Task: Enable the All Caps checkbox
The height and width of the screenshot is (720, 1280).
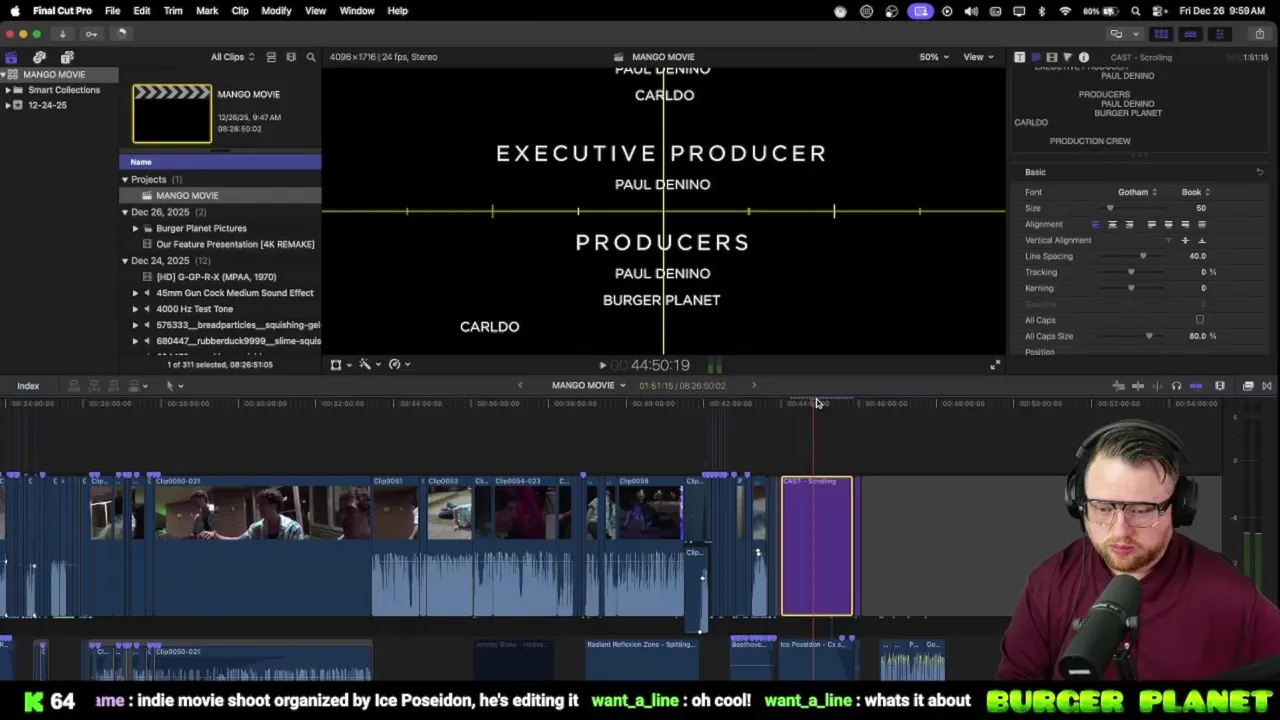Action: coord(1200,320)
